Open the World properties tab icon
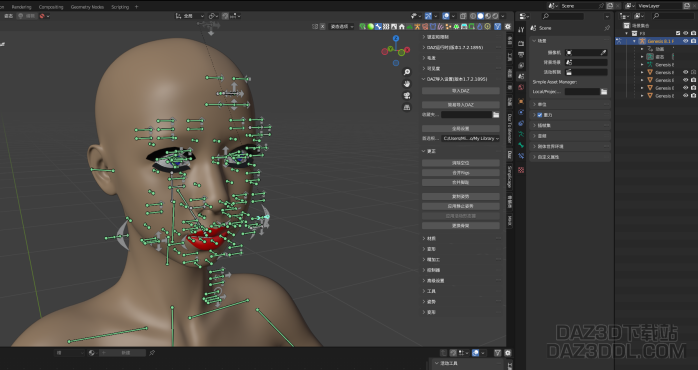The width and height of the screenshot is (698, 370). pos(521,88)
